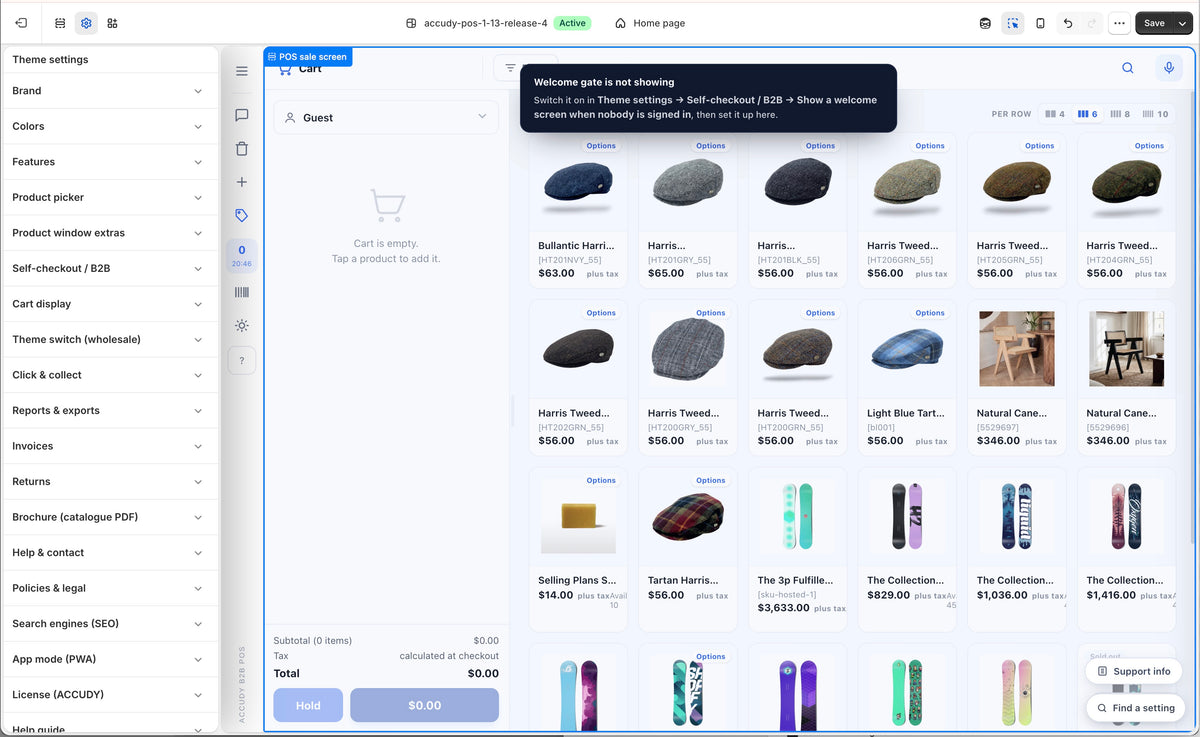Click Options badge on Selling Plans S... card
The height and width of the screenshot is (737, 1200).
pos(601,480)
